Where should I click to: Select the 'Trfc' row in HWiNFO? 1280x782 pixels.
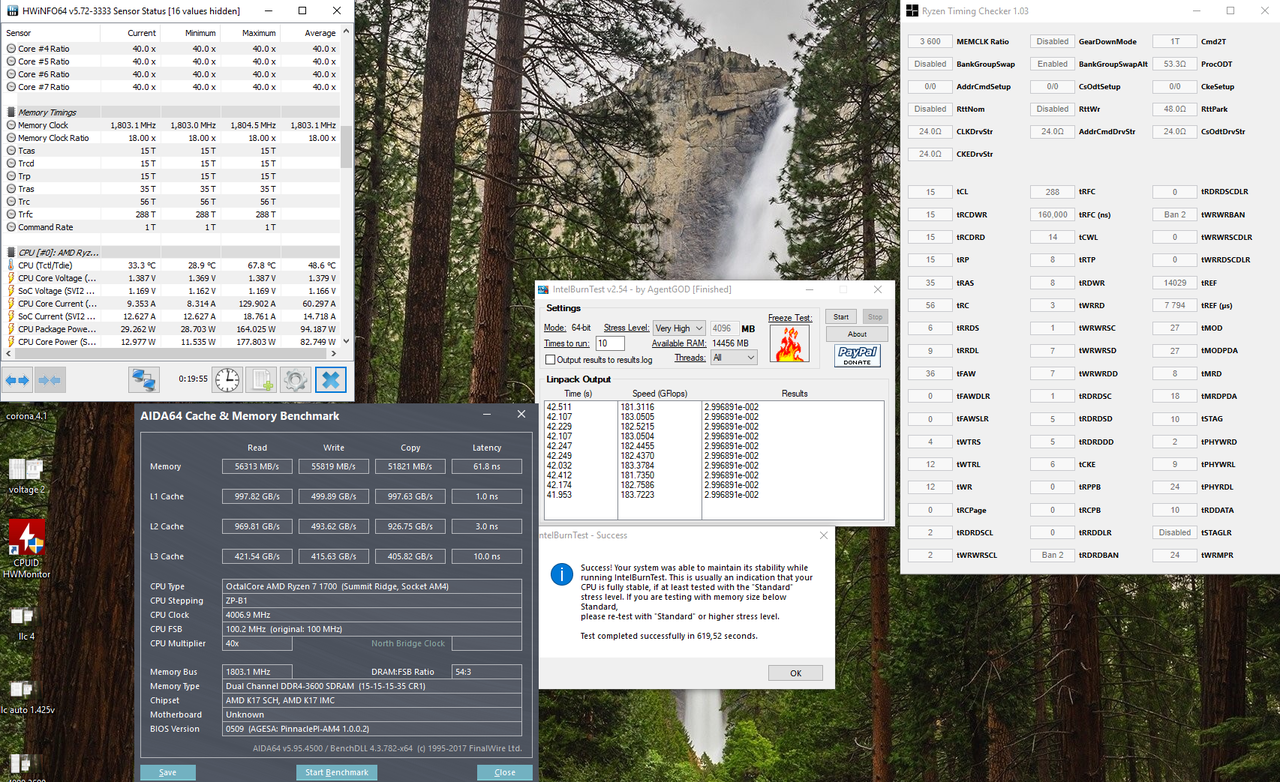pos(171,214)
